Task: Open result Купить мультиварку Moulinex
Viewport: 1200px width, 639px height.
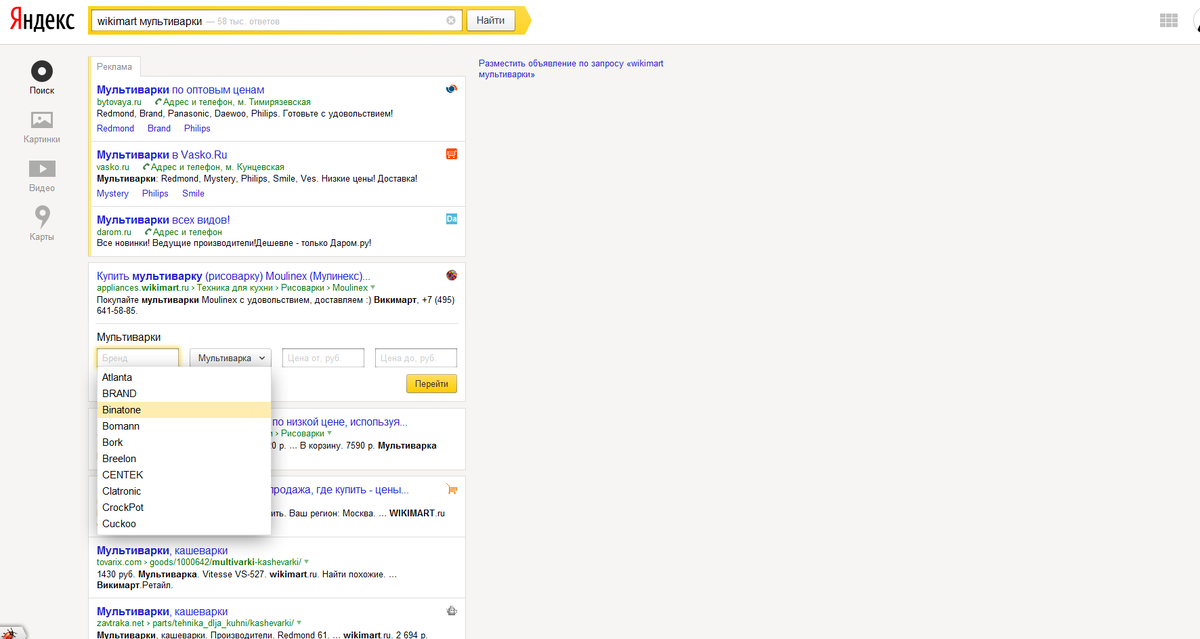Action: [233, 275]
